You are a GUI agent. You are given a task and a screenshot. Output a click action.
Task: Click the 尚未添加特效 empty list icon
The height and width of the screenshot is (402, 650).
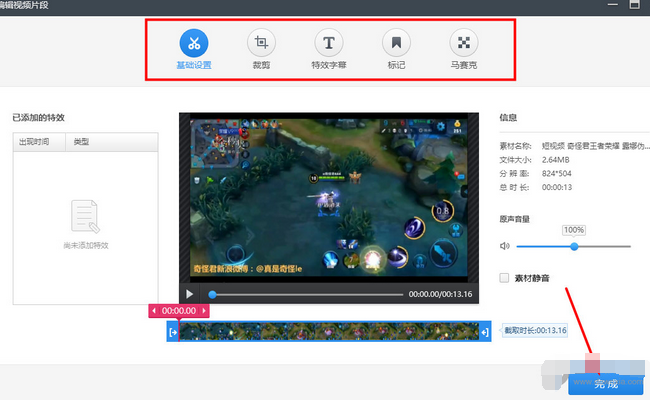click(x=85, y=216)
